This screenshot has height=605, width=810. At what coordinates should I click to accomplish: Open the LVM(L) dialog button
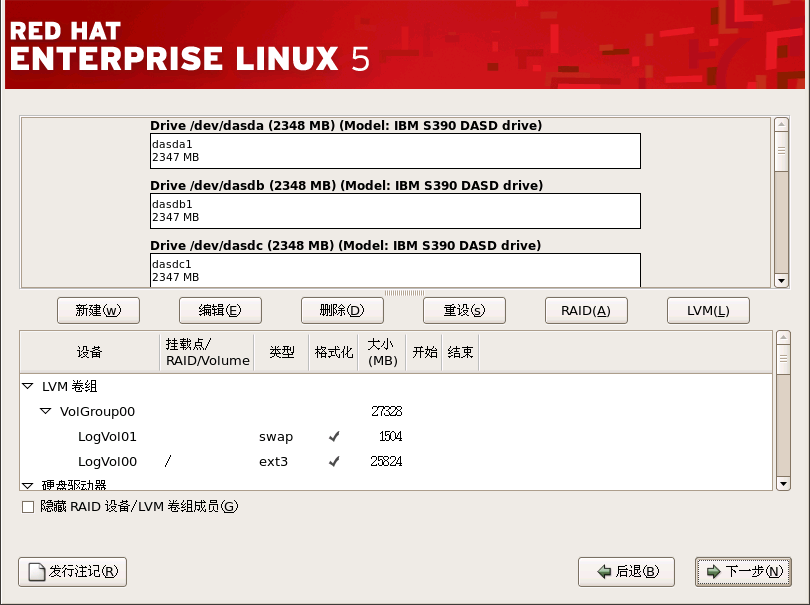pos(708,311)
